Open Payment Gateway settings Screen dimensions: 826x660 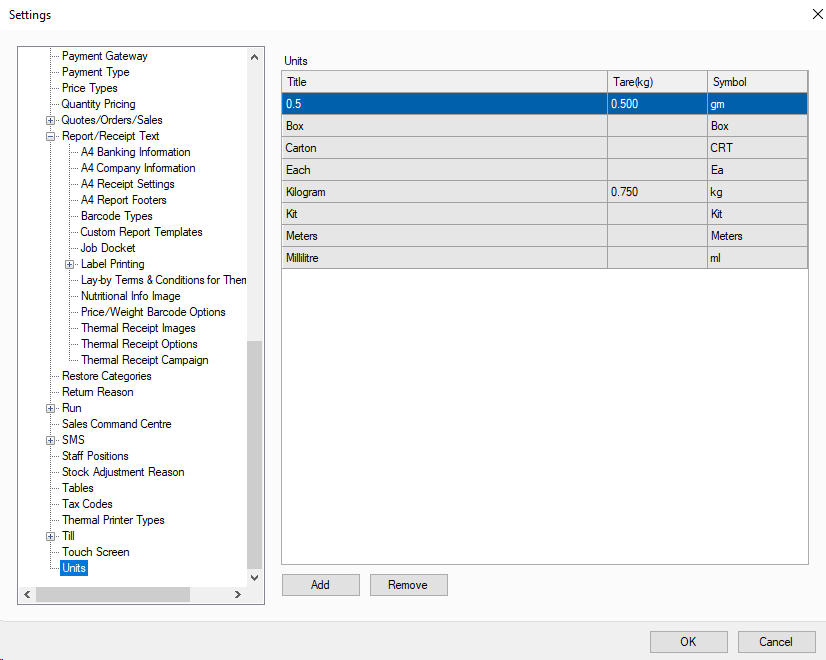click(105, 56)
